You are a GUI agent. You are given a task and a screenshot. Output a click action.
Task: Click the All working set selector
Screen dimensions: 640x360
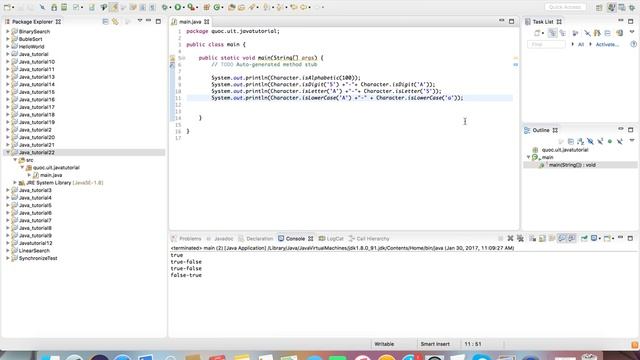pyautogui.click(x=581, y=44)
